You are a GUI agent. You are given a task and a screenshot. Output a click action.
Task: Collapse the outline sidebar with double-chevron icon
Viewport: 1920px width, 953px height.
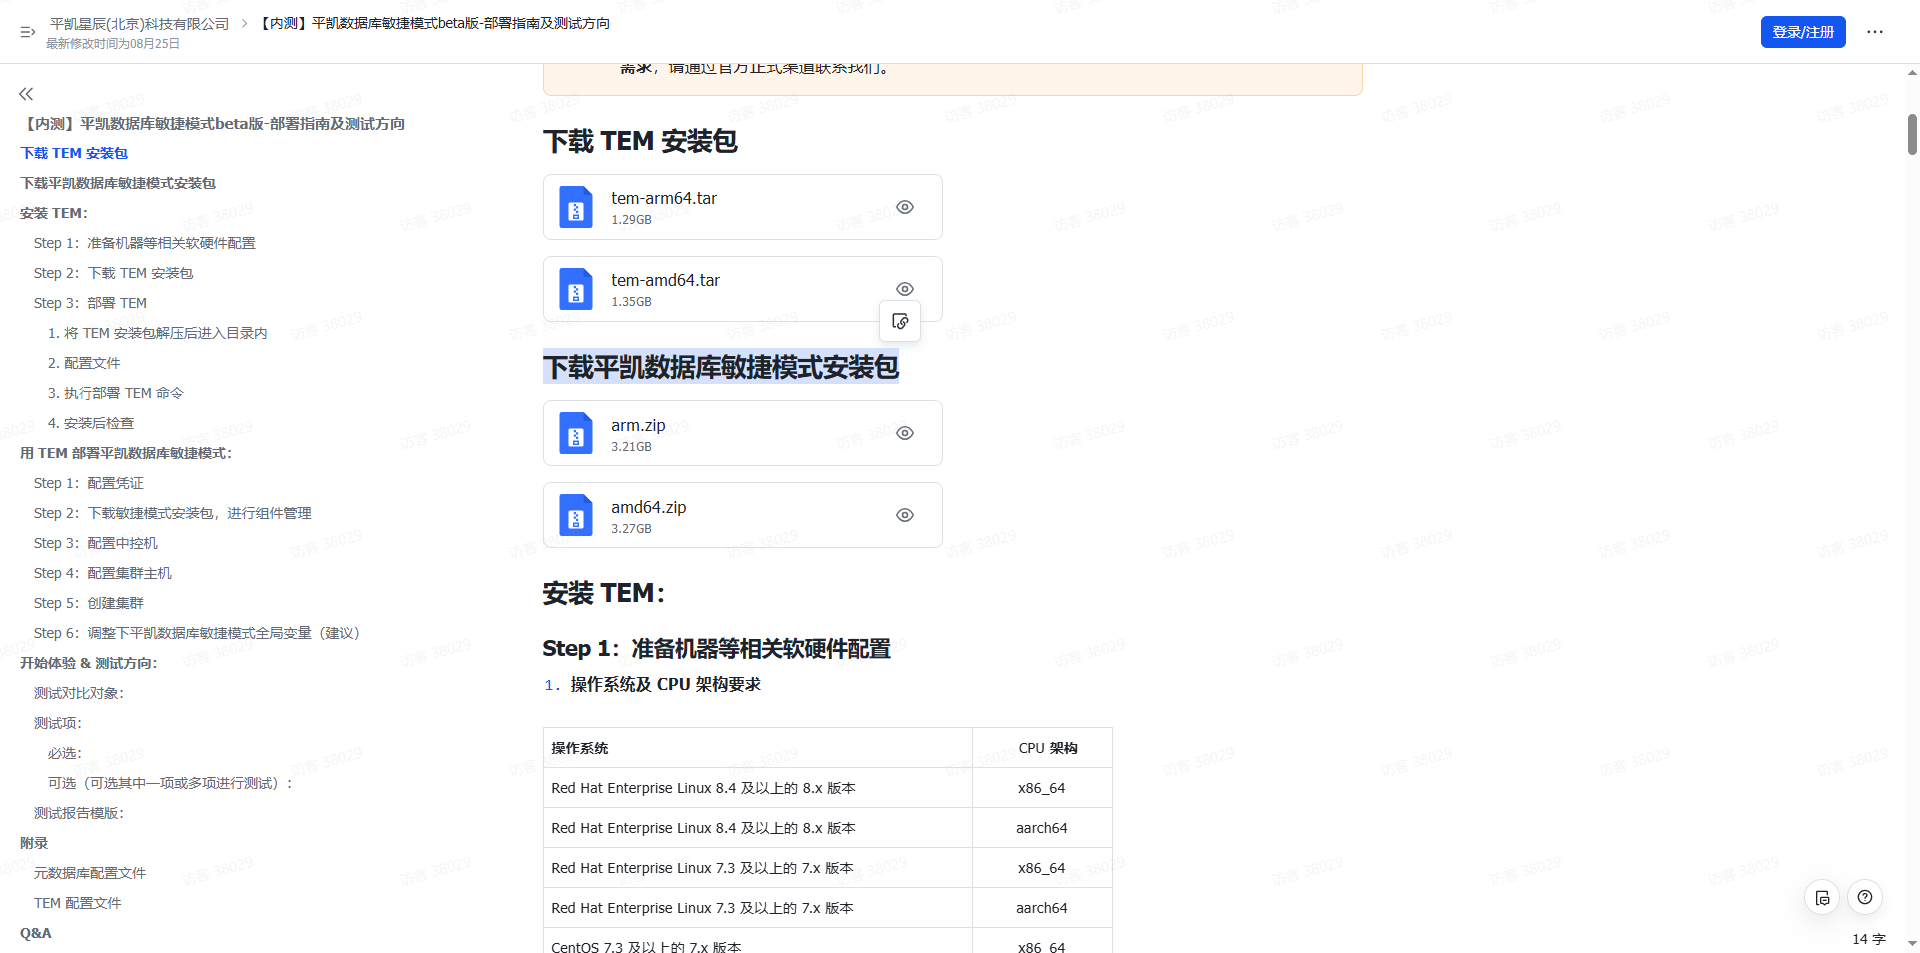pos(26,94)
